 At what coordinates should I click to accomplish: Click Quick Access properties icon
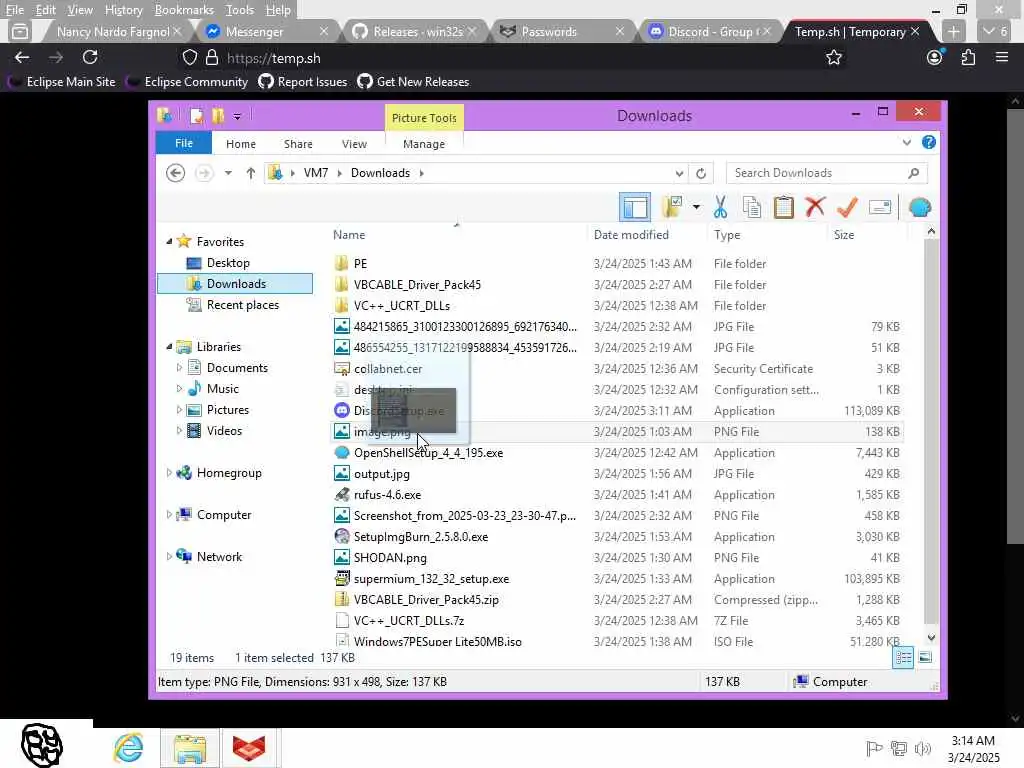pos(196,116)
